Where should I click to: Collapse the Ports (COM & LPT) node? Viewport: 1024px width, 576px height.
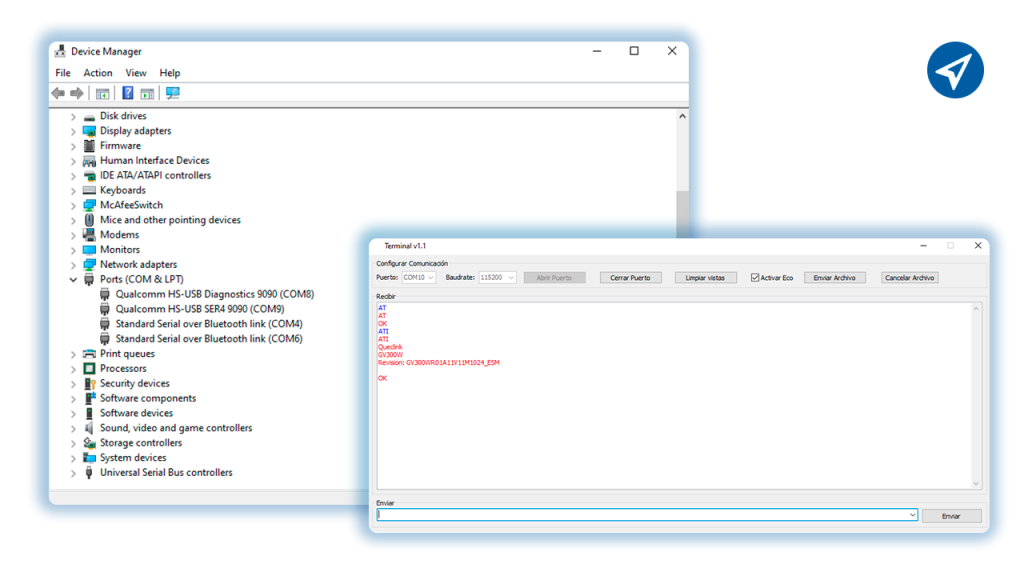click(73, 280)
